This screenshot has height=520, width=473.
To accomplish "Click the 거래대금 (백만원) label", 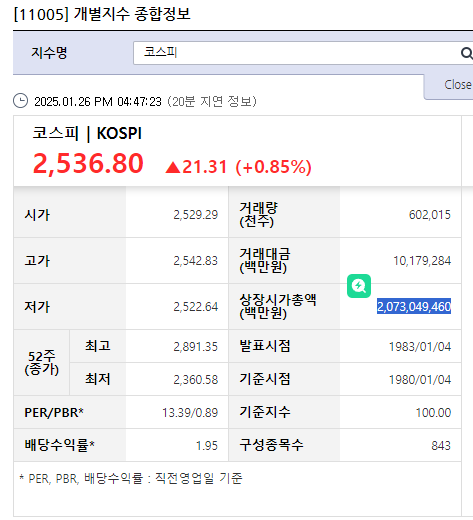I will [x=265, y=260].
